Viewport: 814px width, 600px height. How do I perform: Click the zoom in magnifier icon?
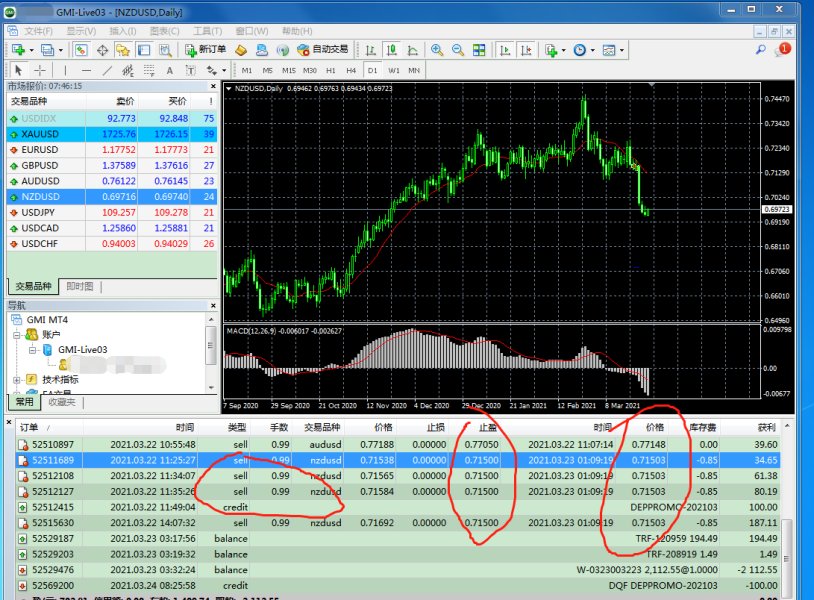pyautogui.click(x=437, y=50)
